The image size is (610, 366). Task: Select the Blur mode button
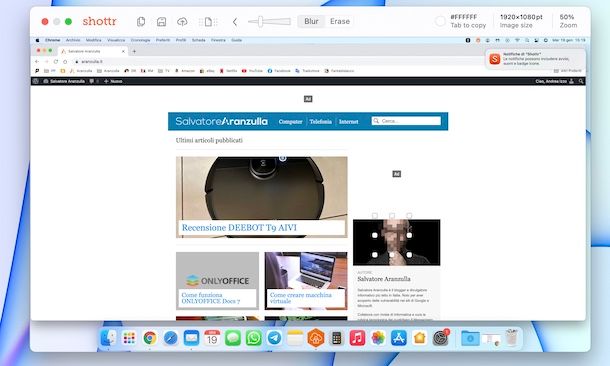coord(311,21)
